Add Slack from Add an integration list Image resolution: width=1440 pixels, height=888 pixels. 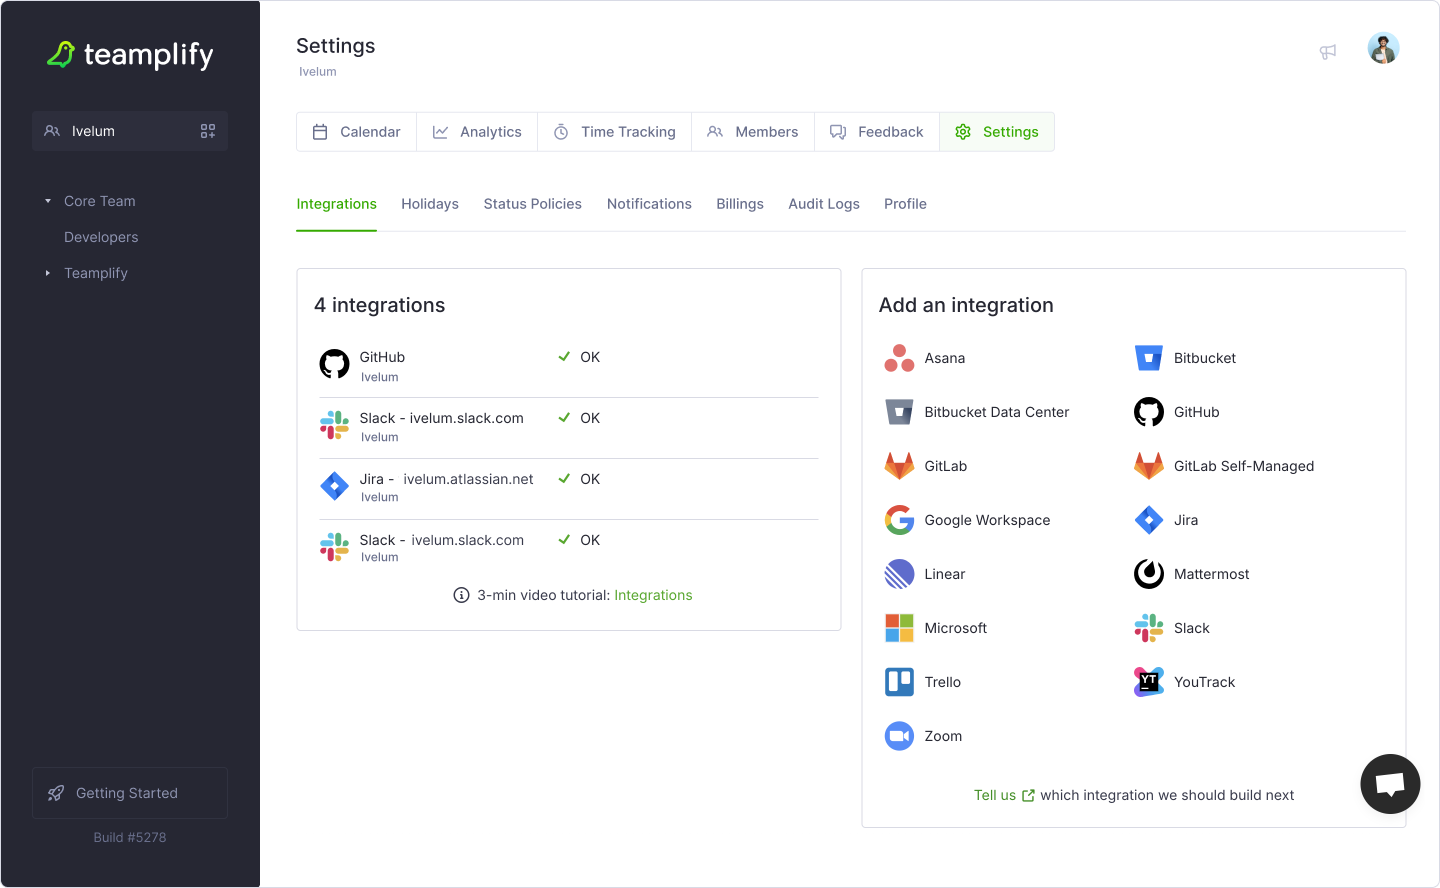click(1149, 628)
